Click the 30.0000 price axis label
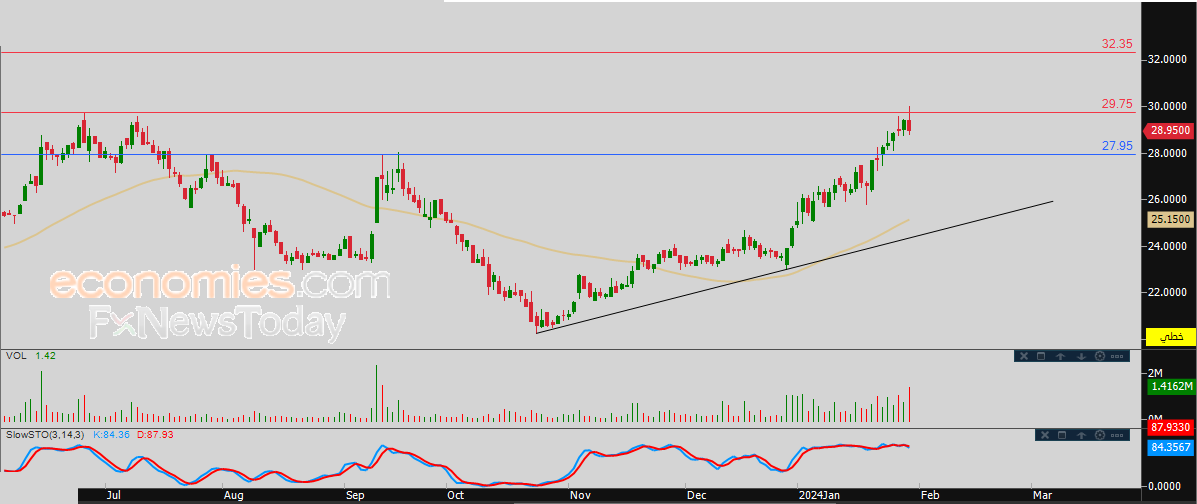The width and height of the screenshot is (1197, 504). pos(1169,106)
